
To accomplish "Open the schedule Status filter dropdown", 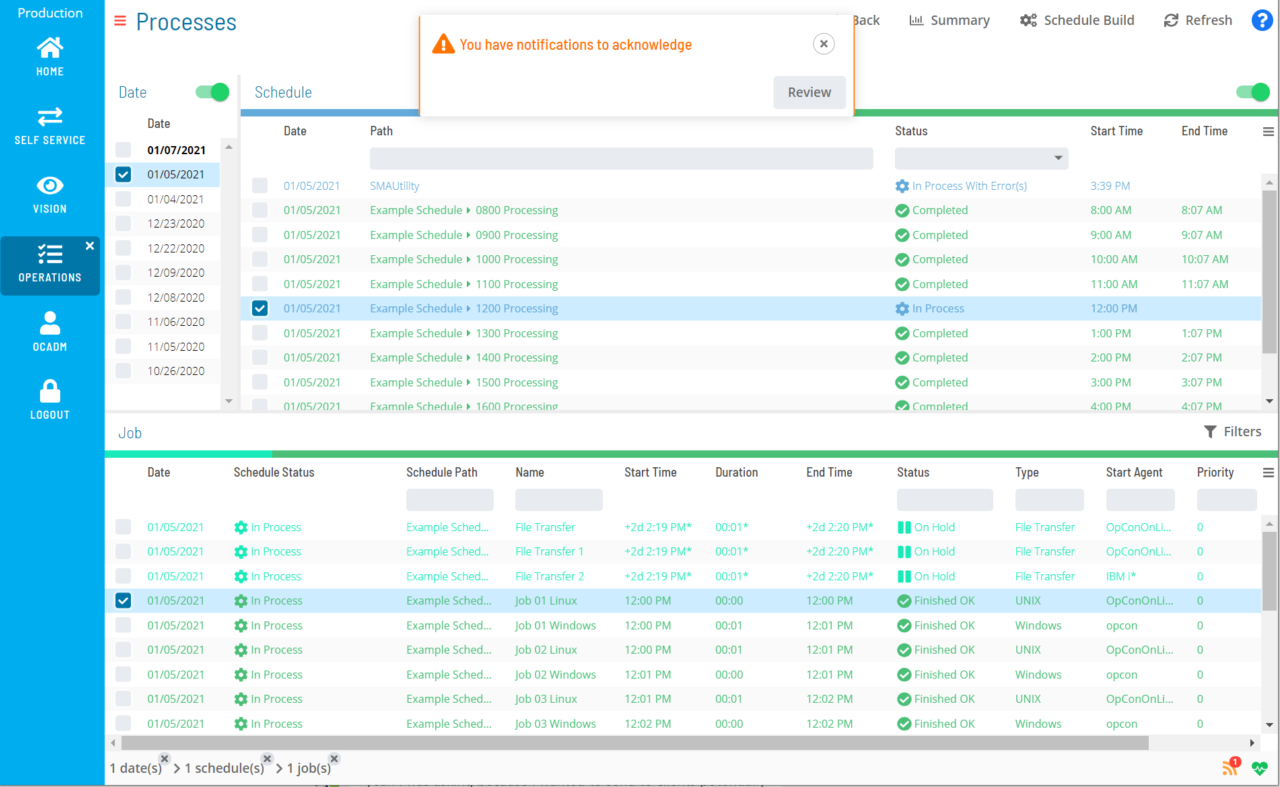I will pos(981,158).
